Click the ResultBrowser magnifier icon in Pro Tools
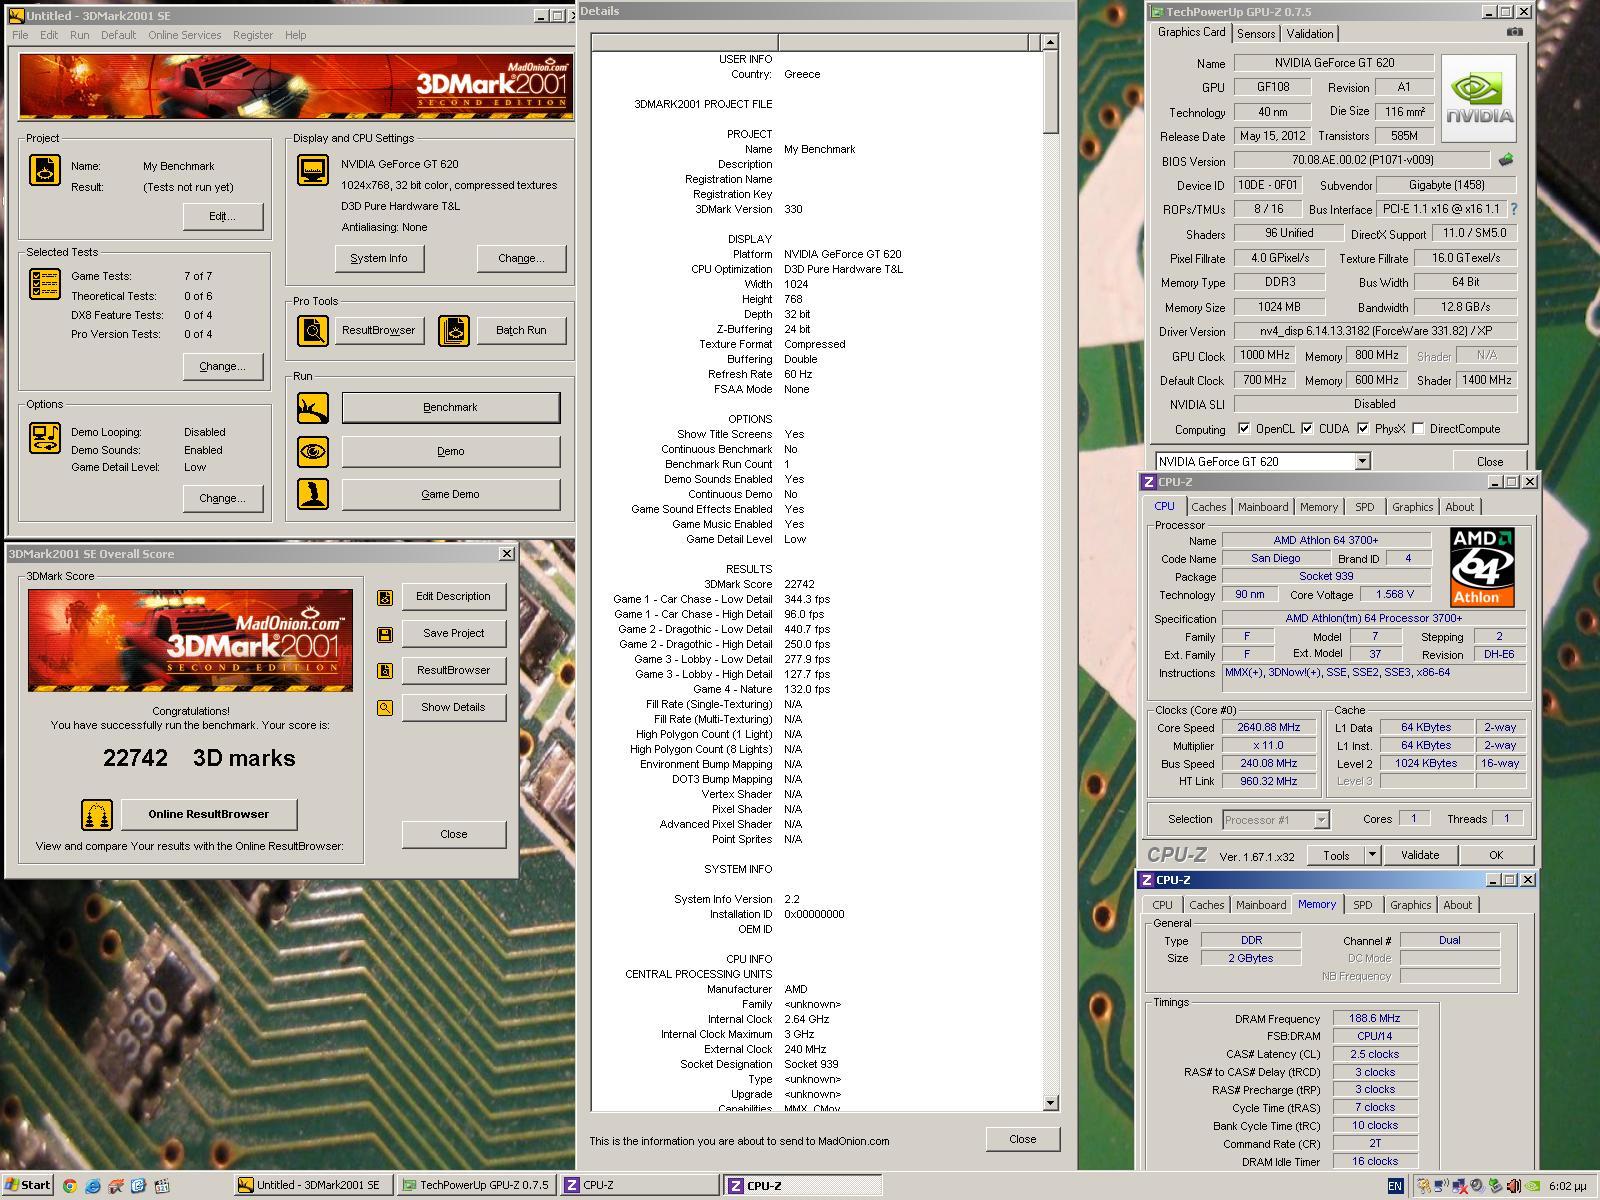Viewport: 1600px width, 1200px height. (x=313, y=330)
